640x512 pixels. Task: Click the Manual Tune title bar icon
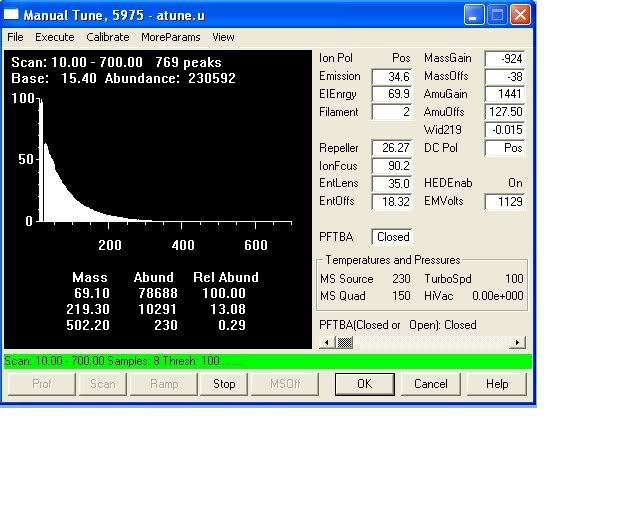coord(13,15)
